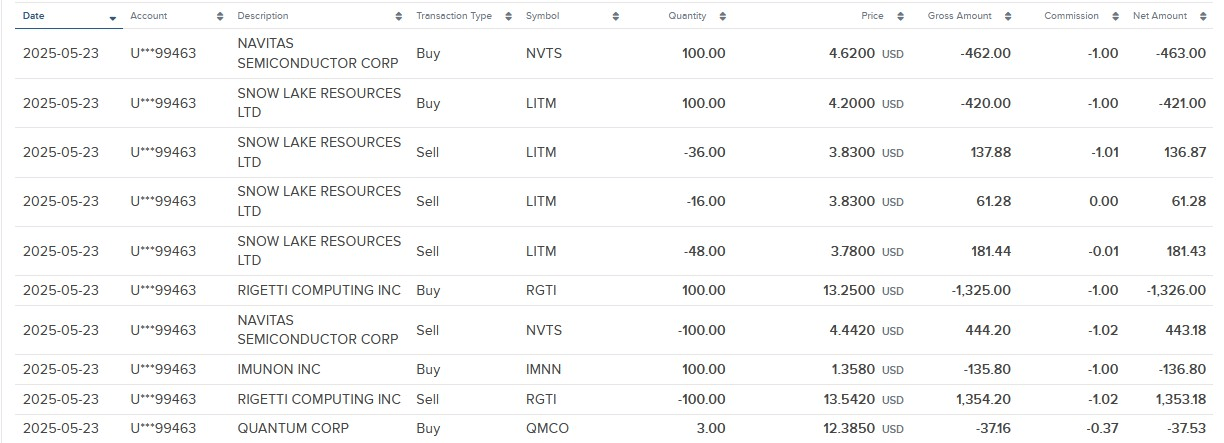Image resolution: width=1224 pixels, height=443 pixels.
Task: Click the Transaction Type header label
Action: pos(454,16)
